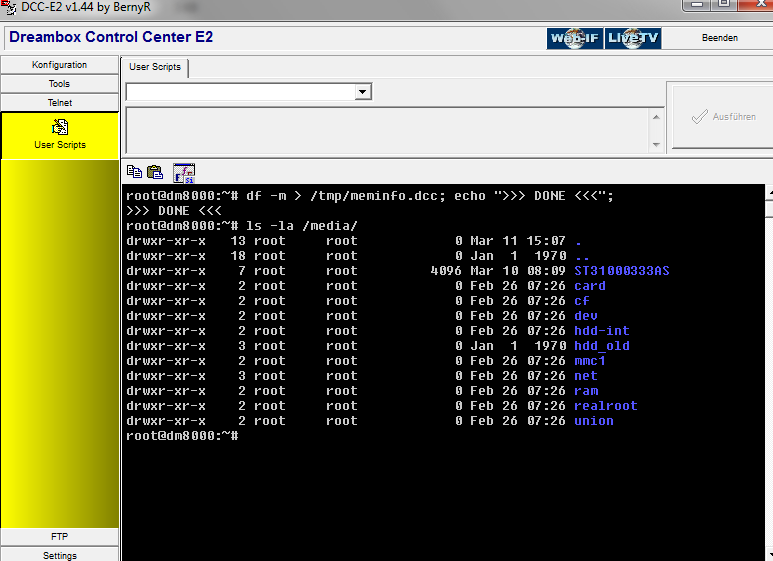Click the paste clipboard icon

(x=155, y=172)
